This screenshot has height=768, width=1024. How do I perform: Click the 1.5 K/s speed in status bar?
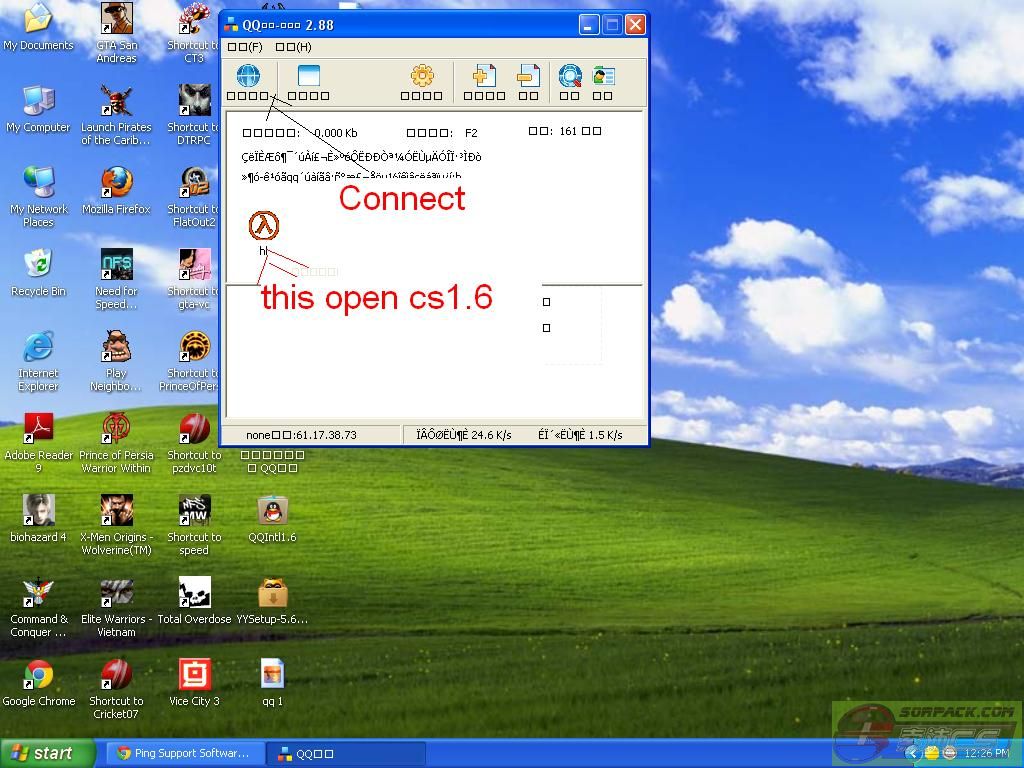point(605,435)
